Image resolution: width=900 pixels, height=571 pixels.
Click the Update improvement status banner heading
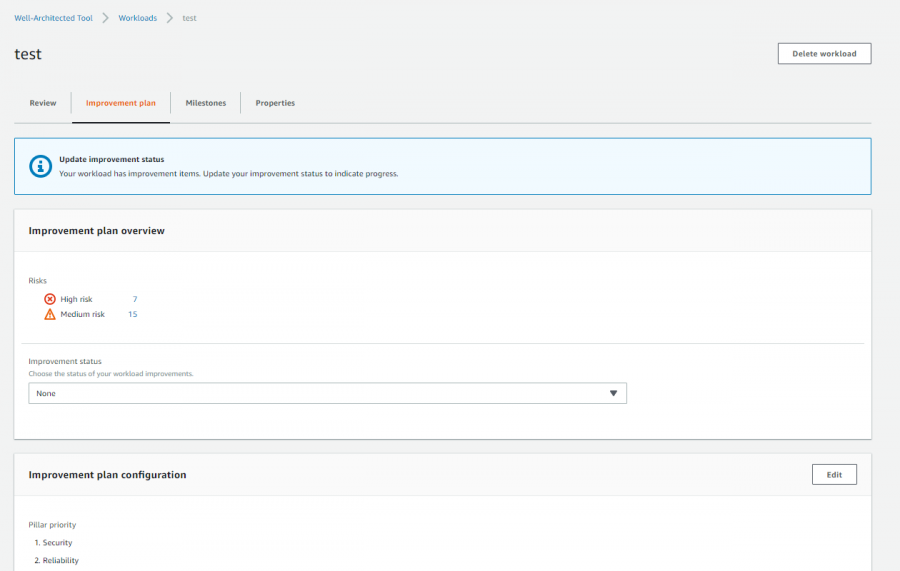pyautogui.click(x=111, y=159)
